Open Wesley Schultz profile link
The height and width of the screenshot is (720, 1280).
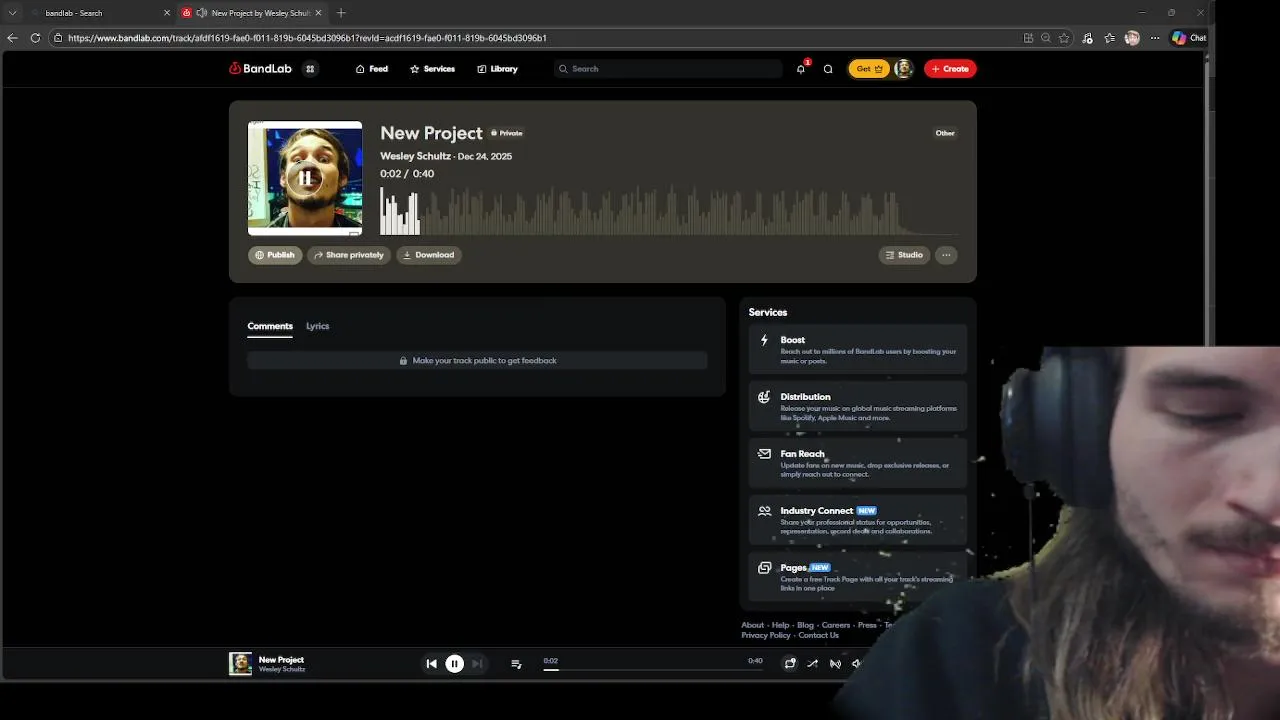click(415, 156)
